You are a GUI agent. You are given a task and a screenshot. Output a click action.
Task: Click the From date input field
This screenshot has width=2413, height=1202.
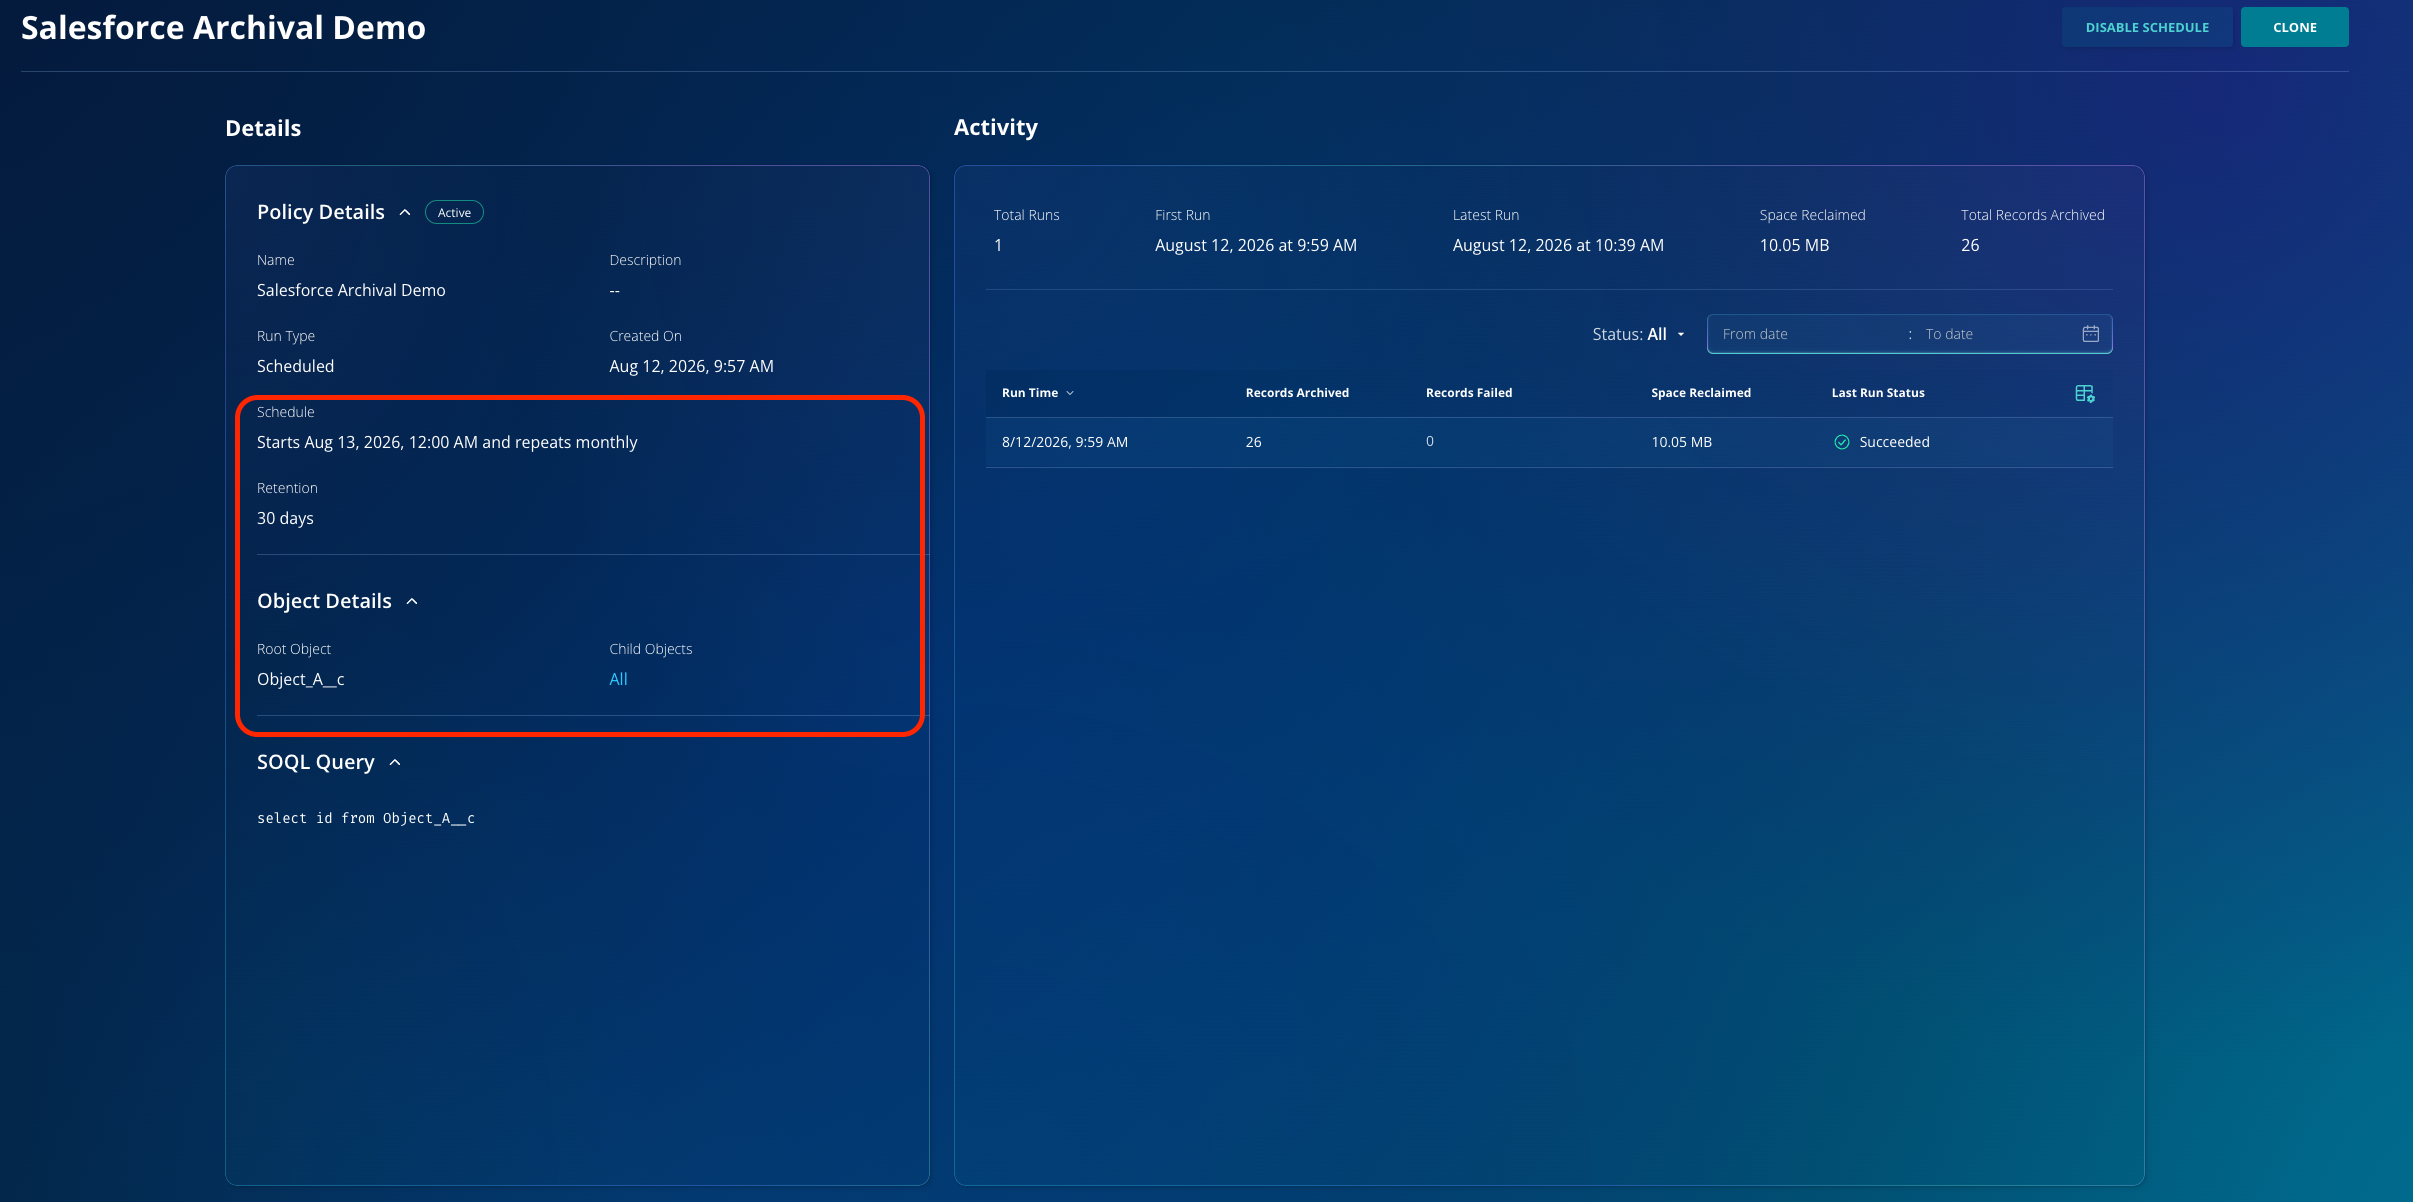tap(1805, 334)
